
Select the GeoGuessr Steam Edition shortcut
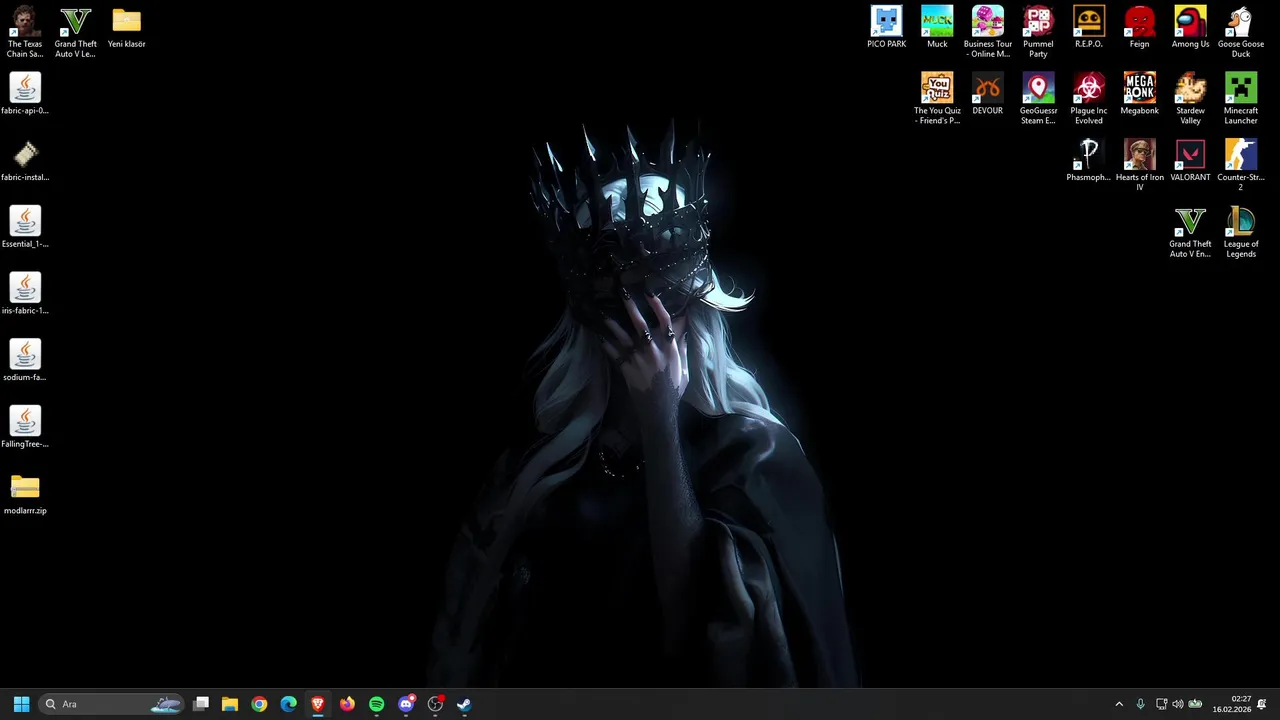click(x=1038, y=98)
